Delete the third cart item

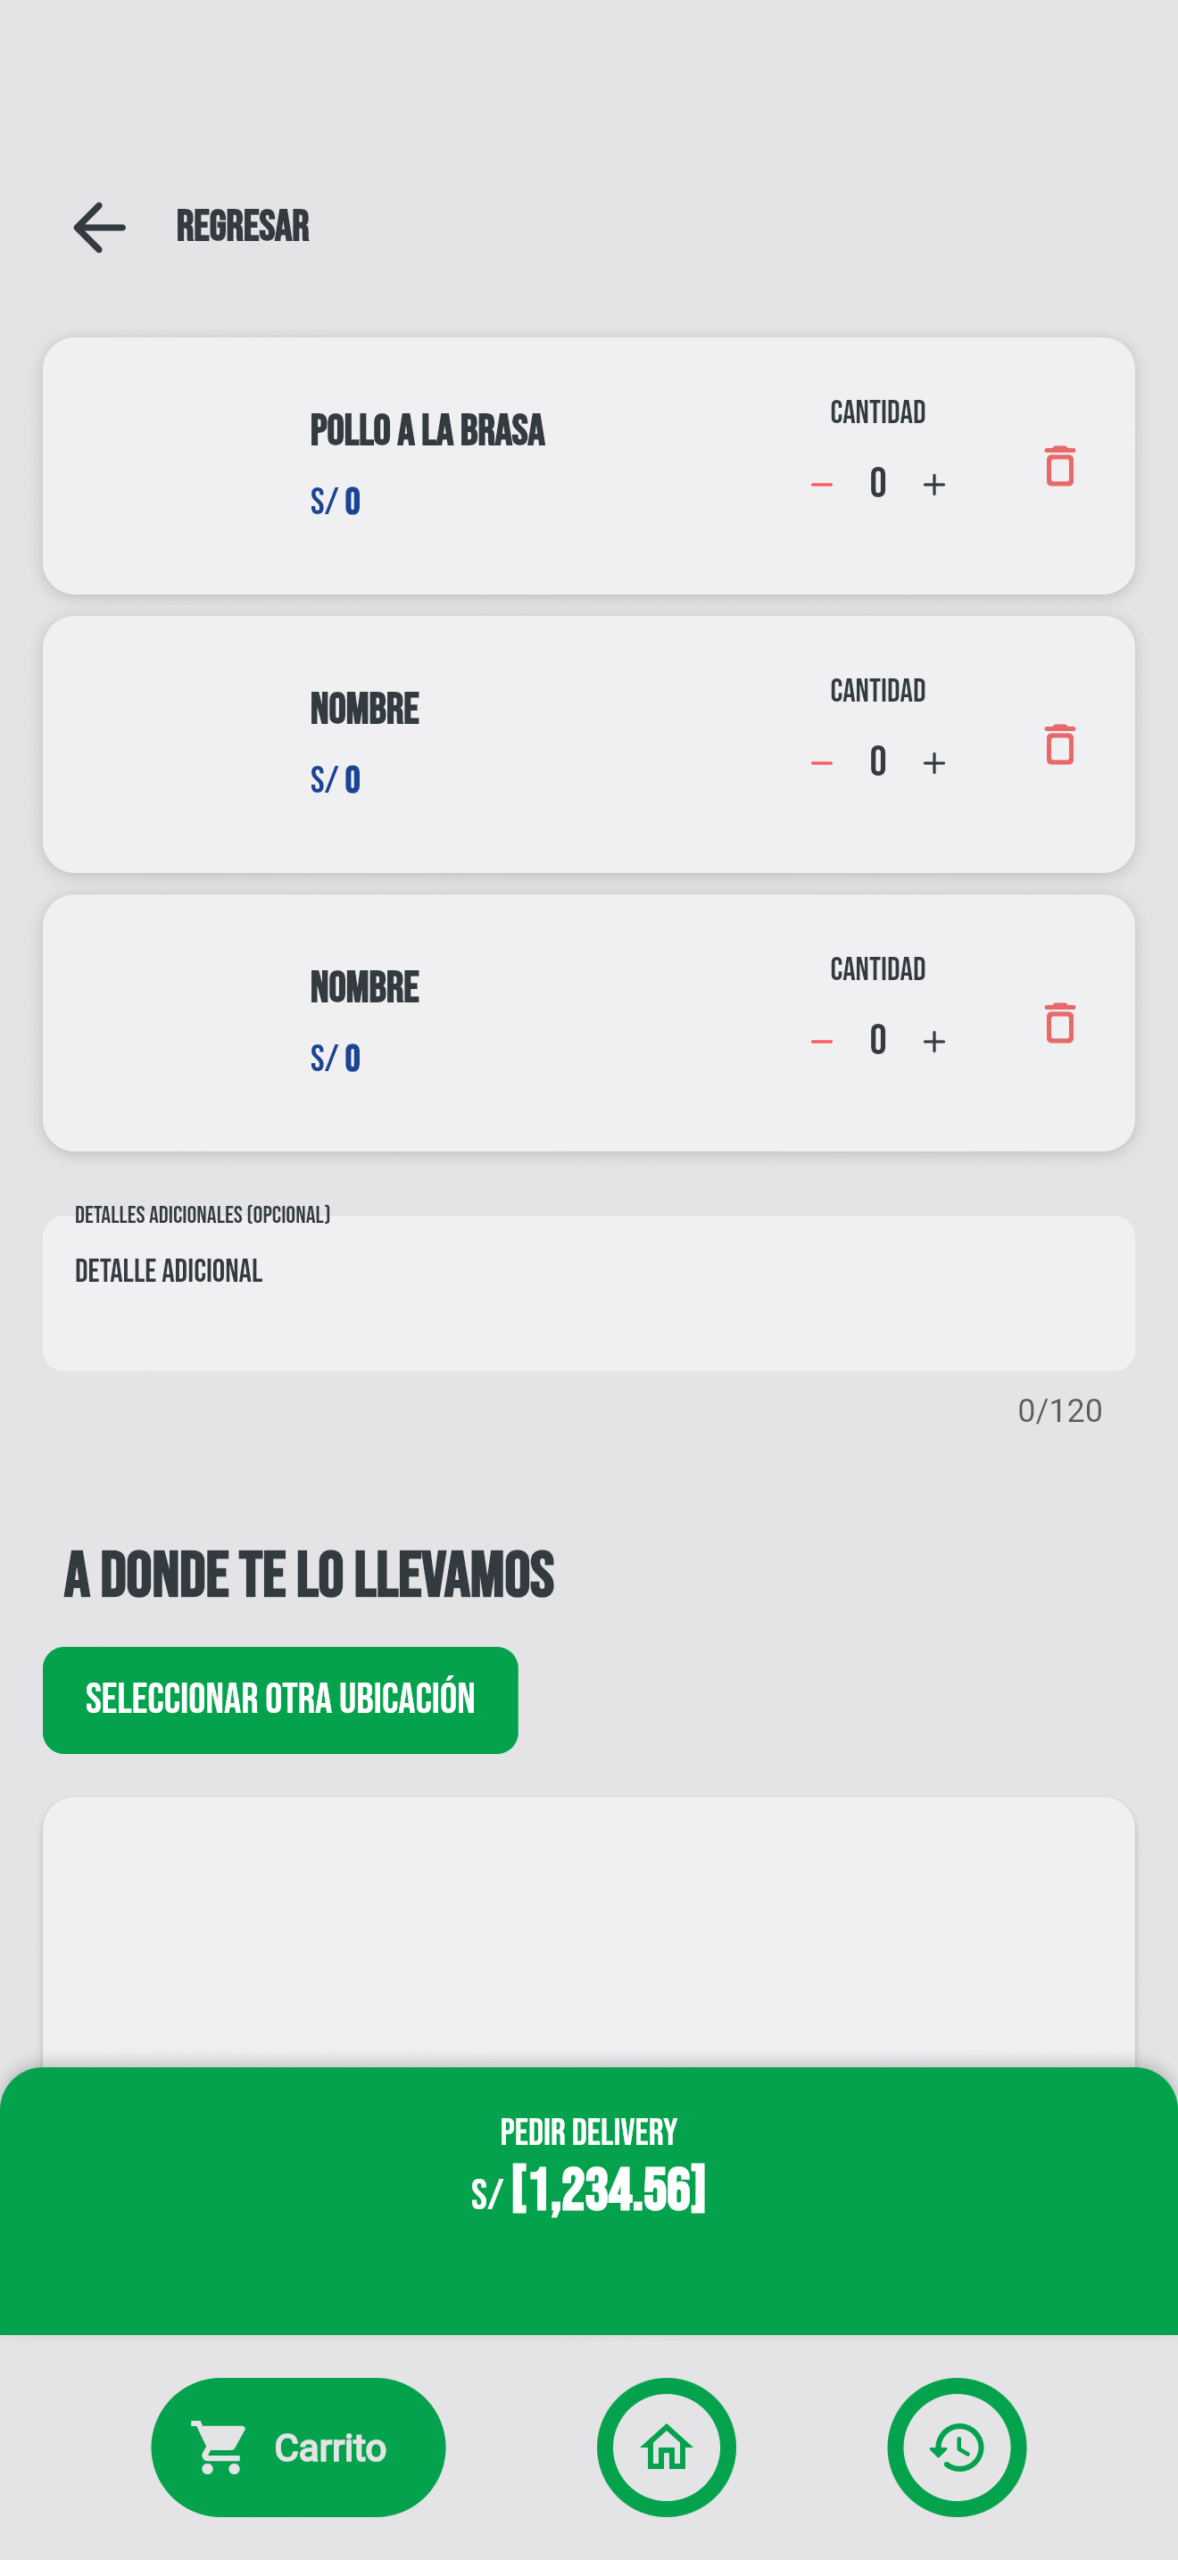pos(1059,1023)
